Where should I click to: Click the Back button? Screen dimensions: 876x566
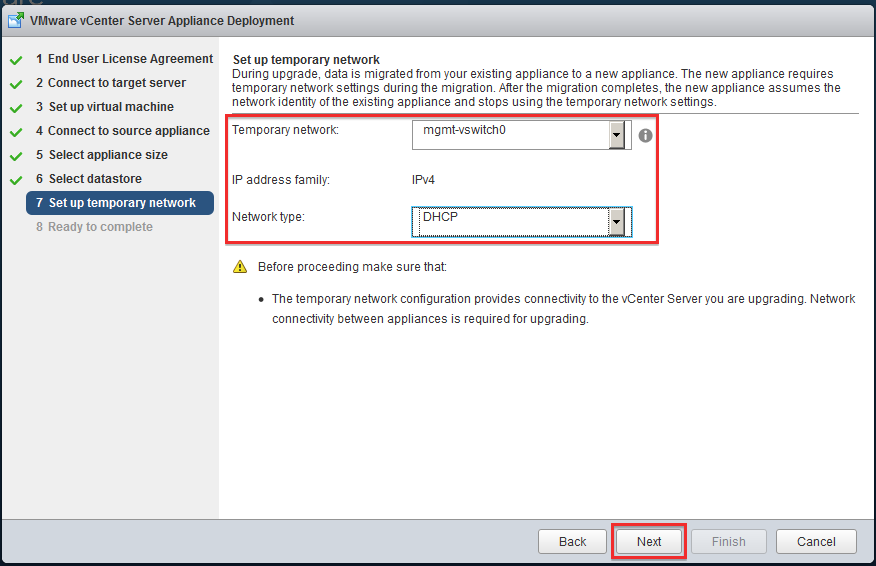tap(572, 541)
